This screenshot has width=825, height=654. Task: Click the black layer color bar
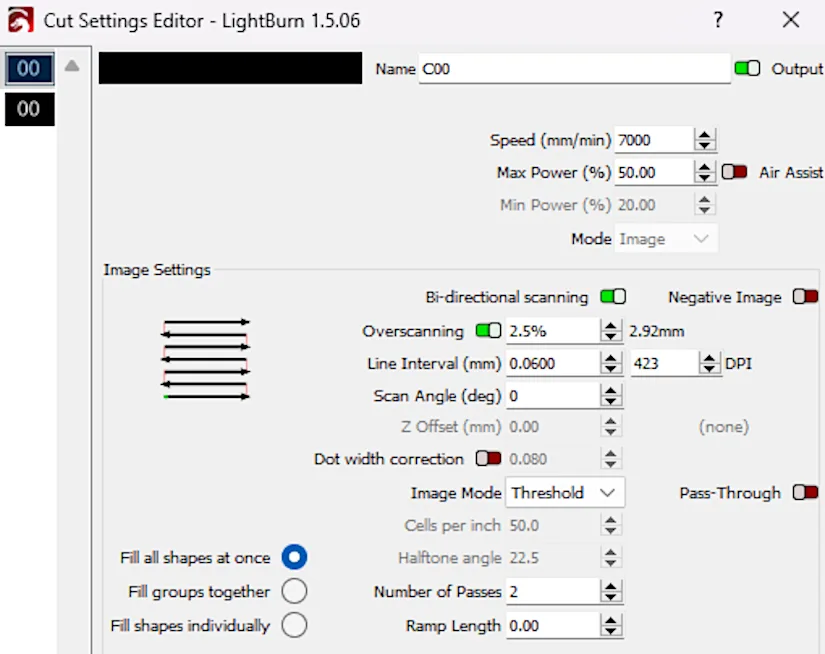tap(230, 68)
